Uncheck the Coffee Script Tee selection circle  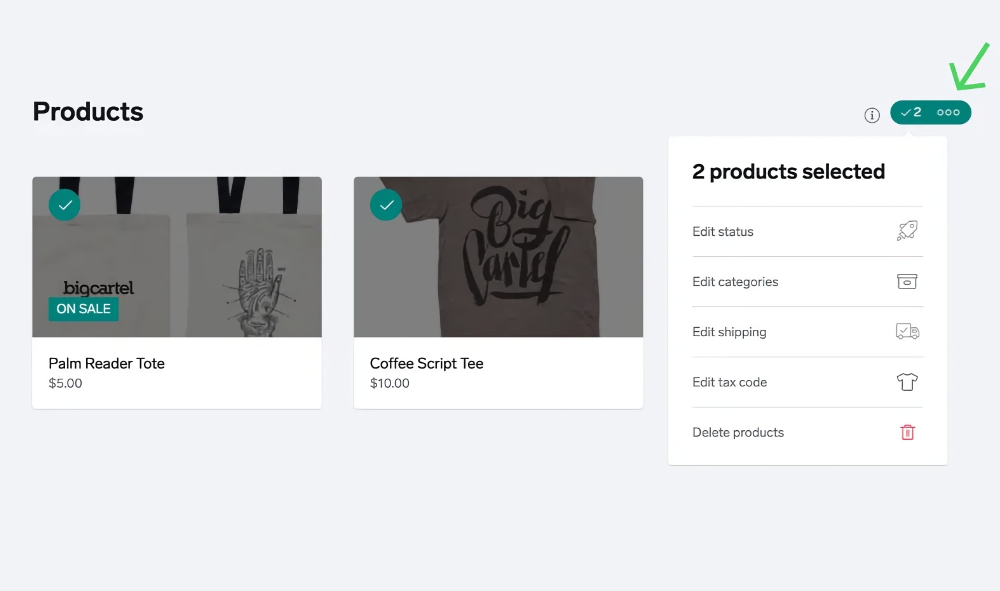(x=386, y=205)
